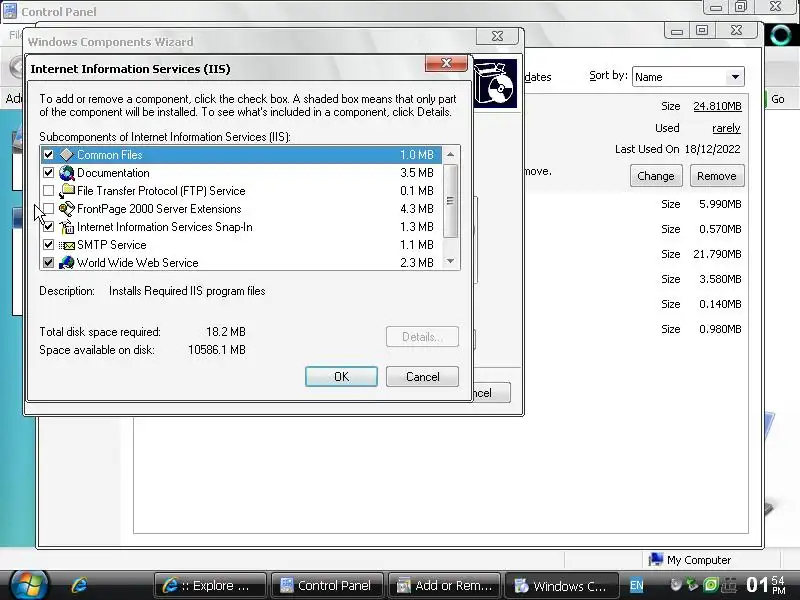Click the FrontPage 2000 Server Extensions icon
The height and width of the screenshot is (600, 800).
coord(66,209)
